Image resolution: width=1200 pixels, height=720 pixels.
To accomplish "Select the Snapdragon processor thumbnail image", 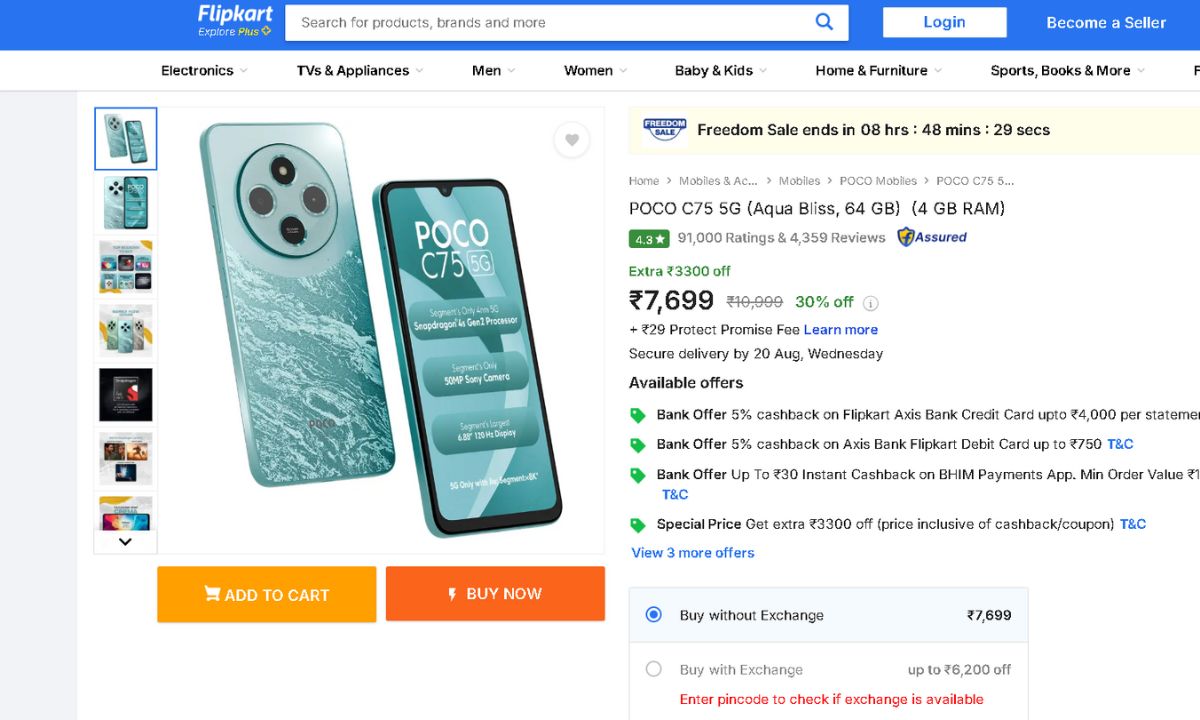I will click(x=126, y=394).
